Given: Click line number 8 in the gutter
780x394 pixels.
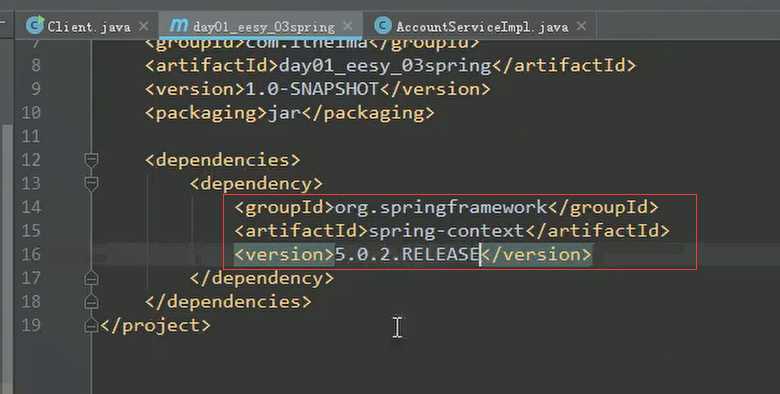Looking at the screenshot, I should [x=36, y=65].
